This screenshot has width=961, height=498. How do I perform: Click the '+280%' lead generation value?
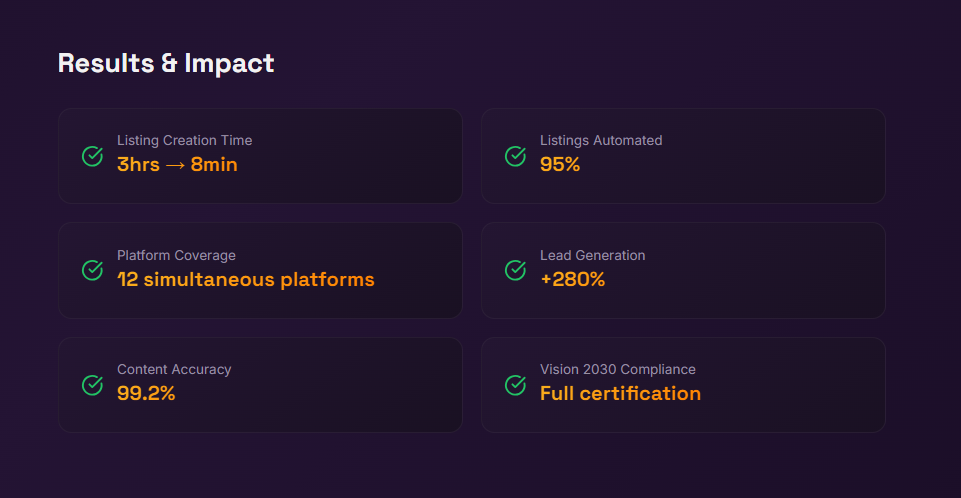[x=572, y=279]
